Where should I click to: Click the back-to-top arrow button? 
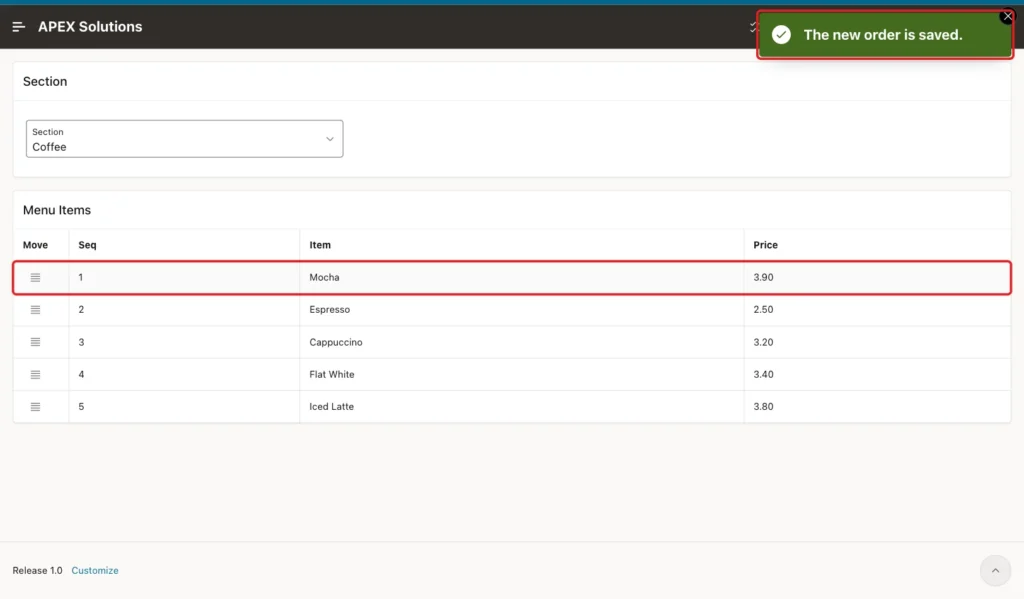click(995, 570)
